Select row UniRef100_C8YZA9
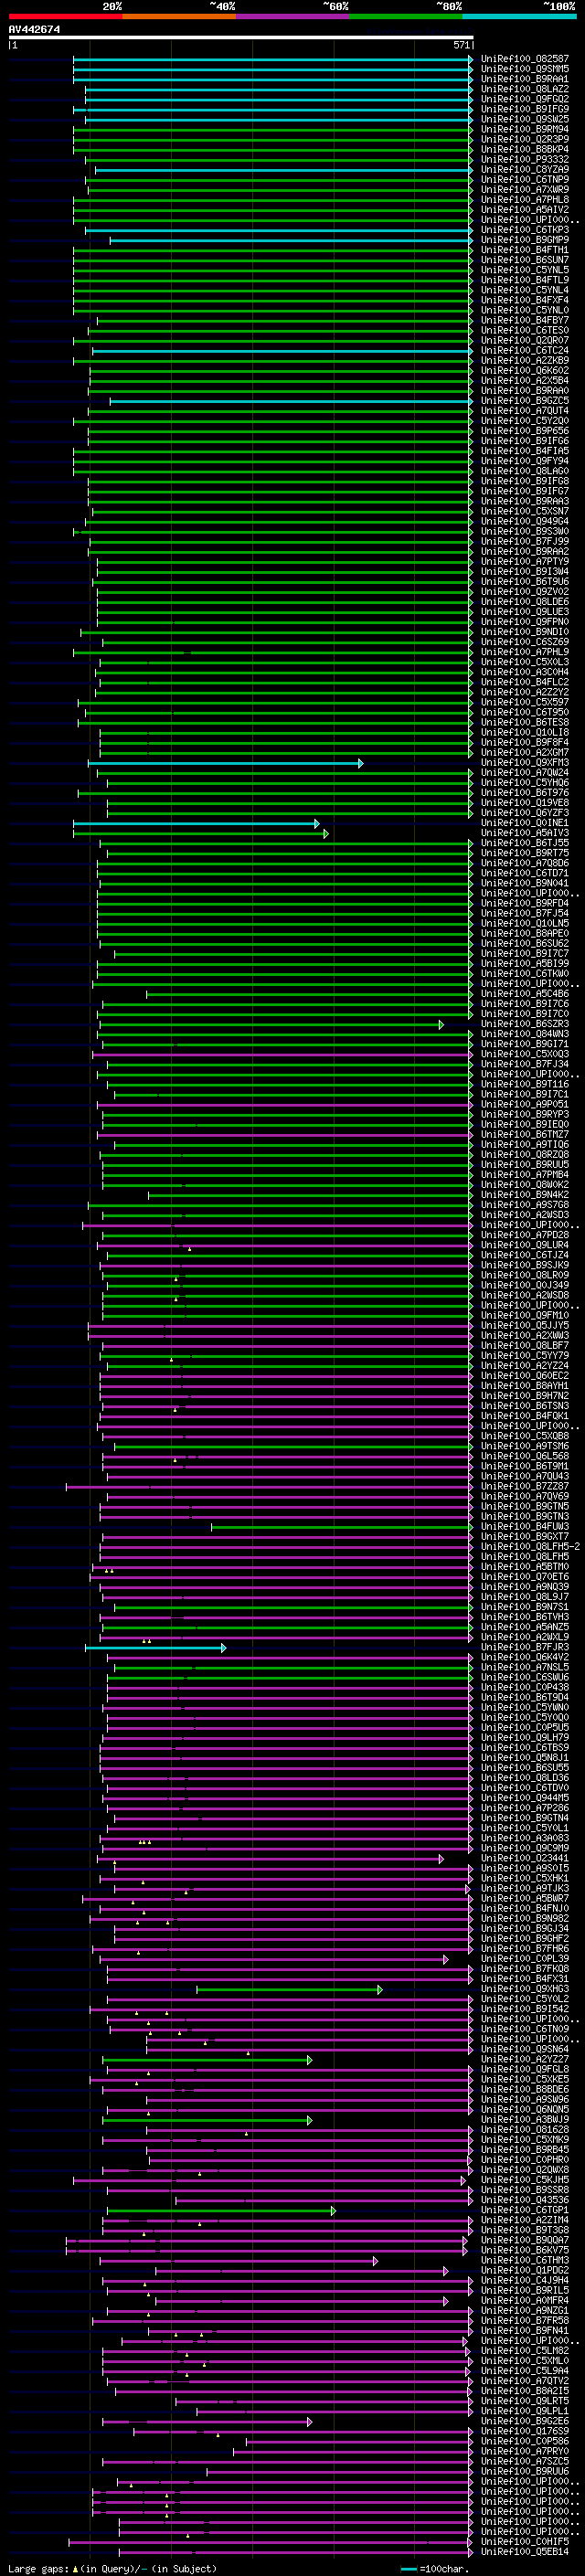 point(525,169)
